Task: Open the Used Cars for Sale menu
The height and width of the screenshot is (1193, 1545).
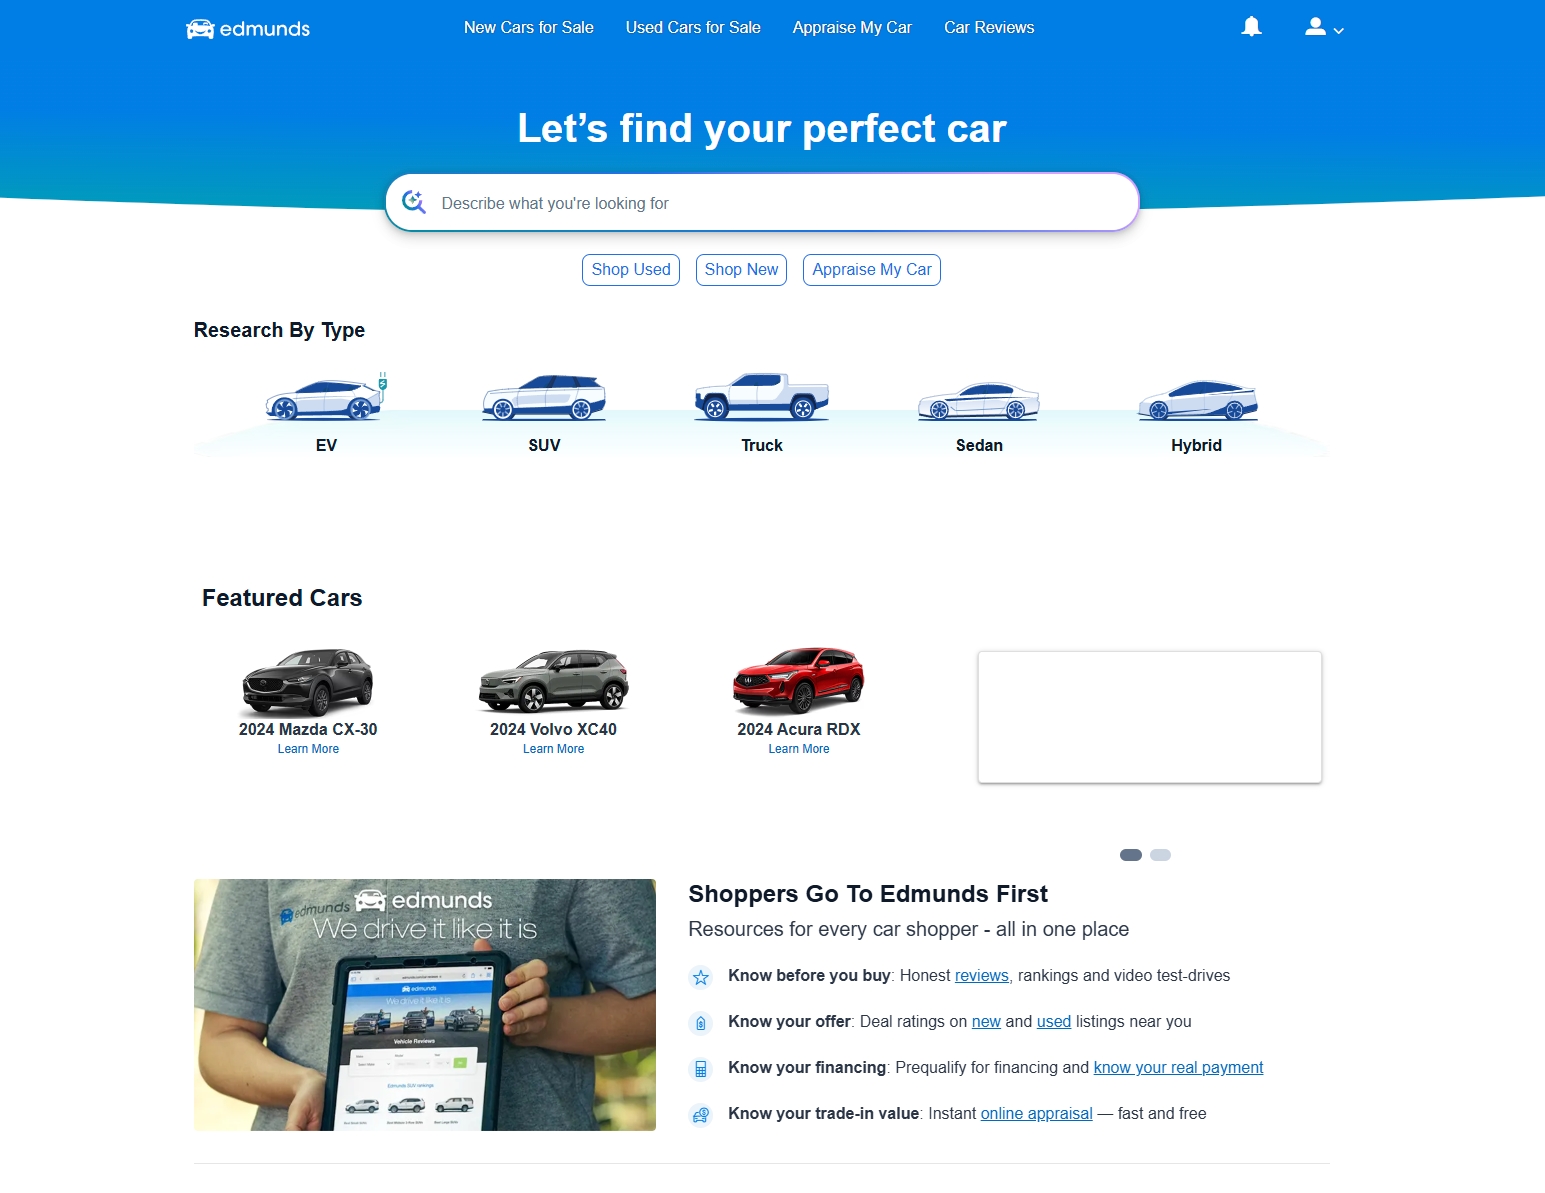Action: click(x=693, y=28)
